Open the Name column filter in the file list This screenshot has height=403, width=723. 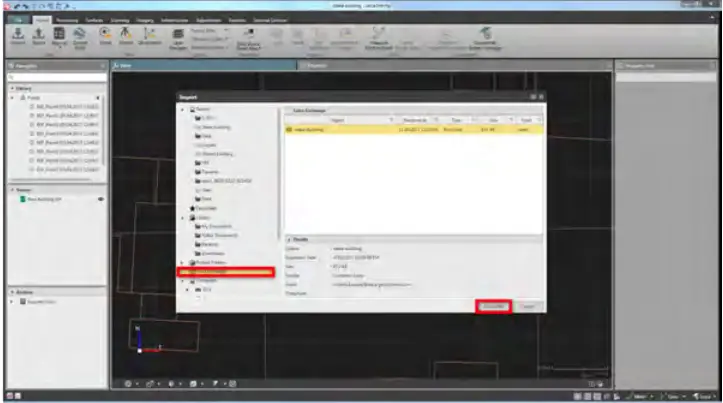391,120
